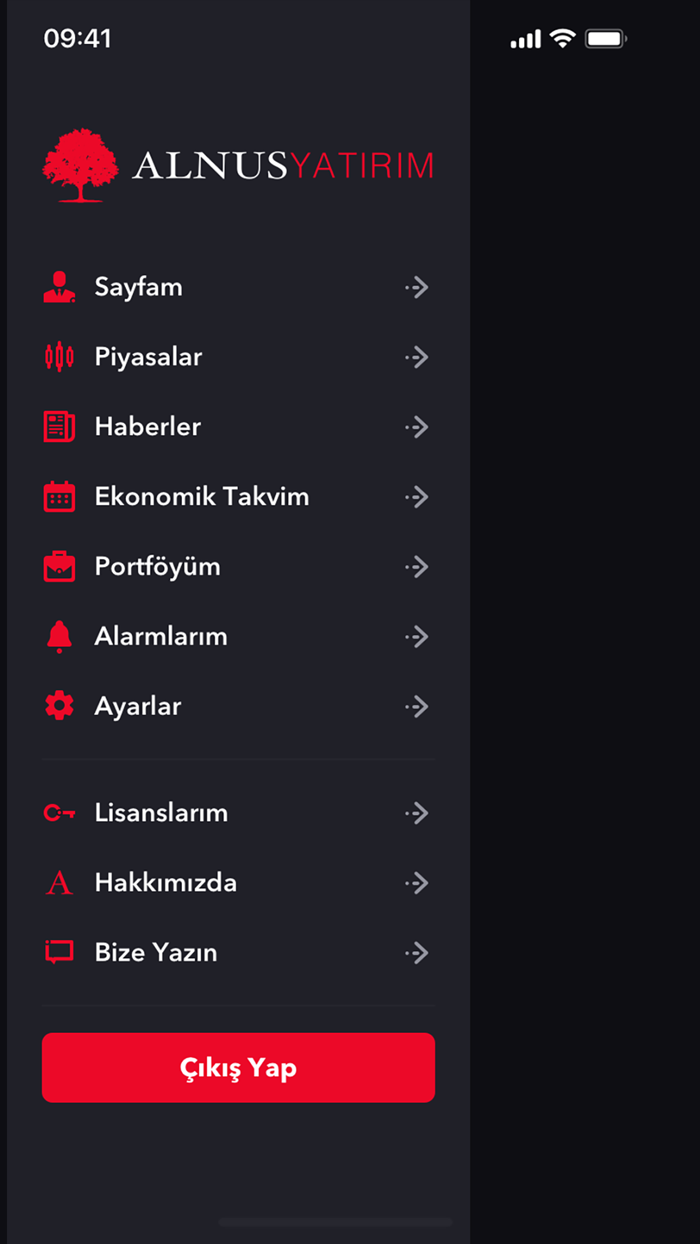The height and width of the screenshot is (1244, 700).
Task: Click the battery status indicator
Action: [x=605, y=38]
